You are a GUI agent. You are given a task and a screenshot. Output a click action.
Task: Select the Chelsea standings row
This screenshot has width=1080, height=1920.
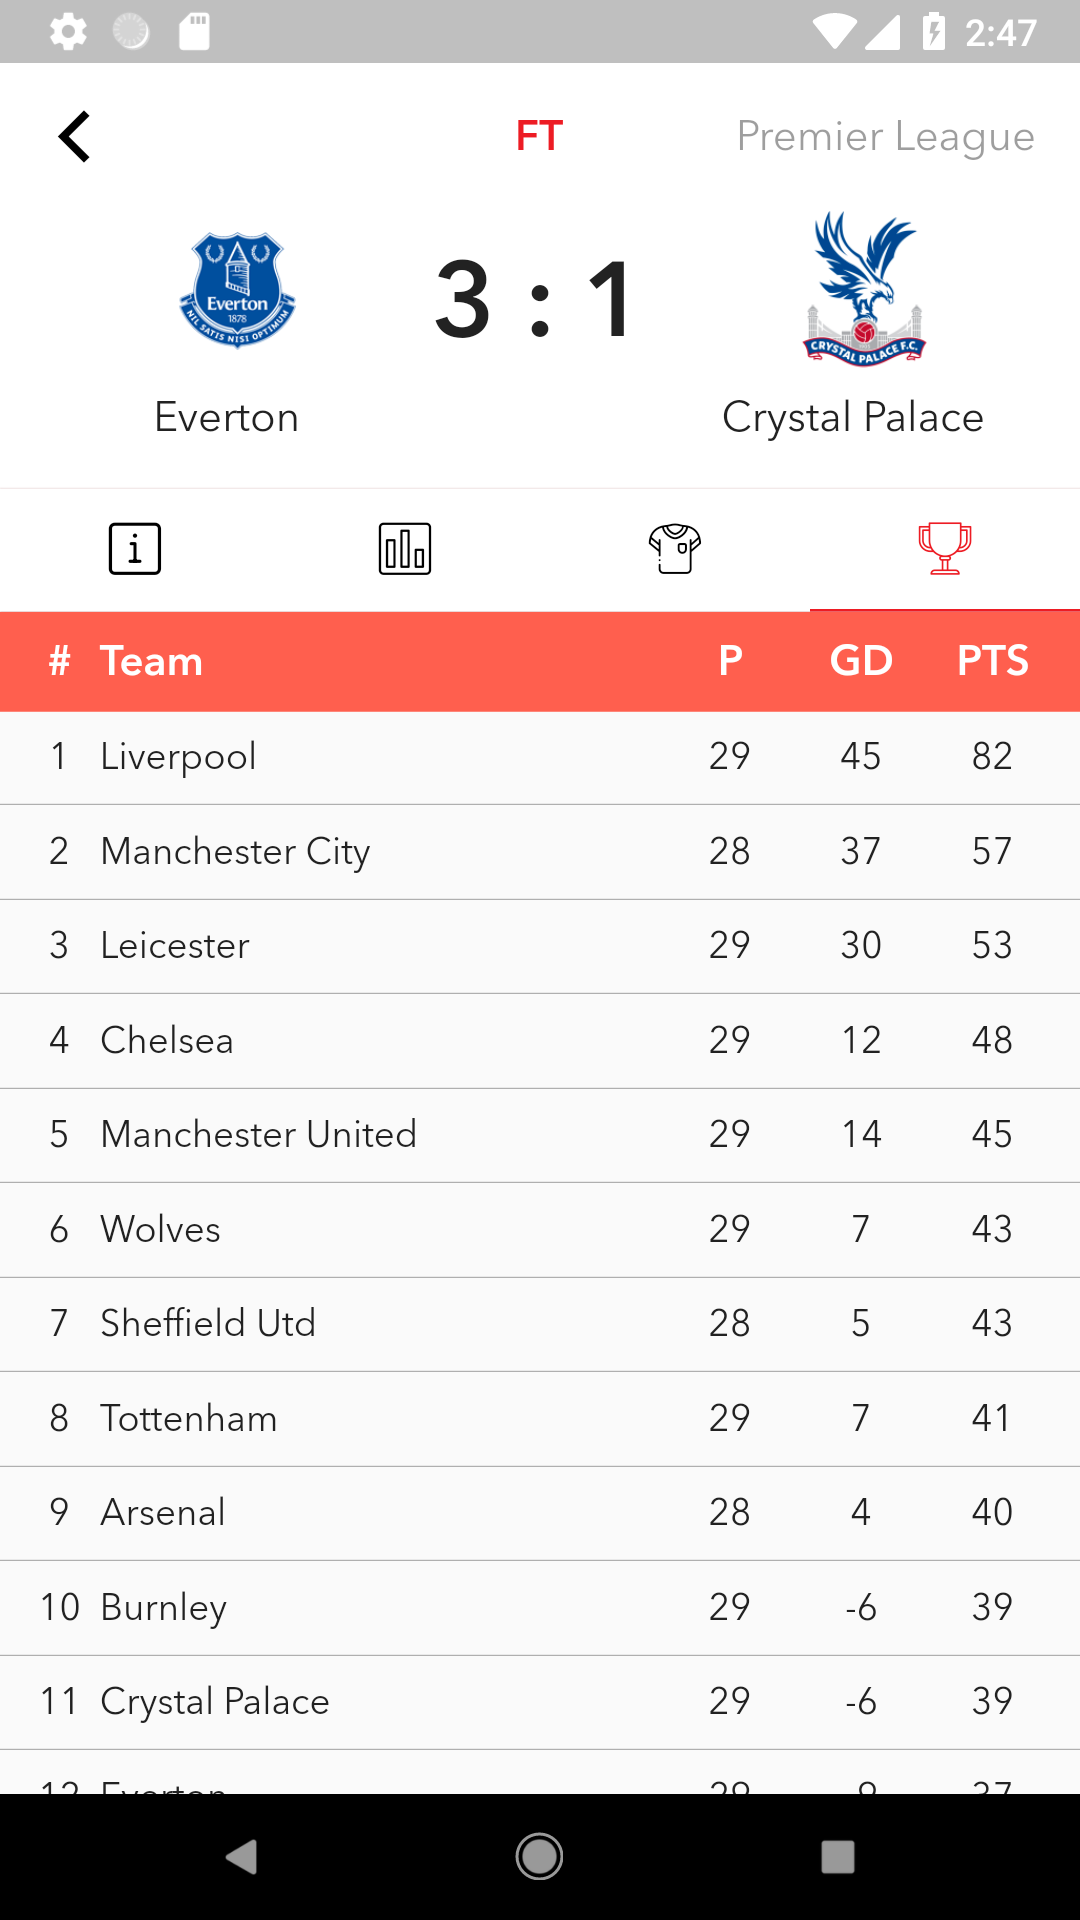coord(540,1040)
